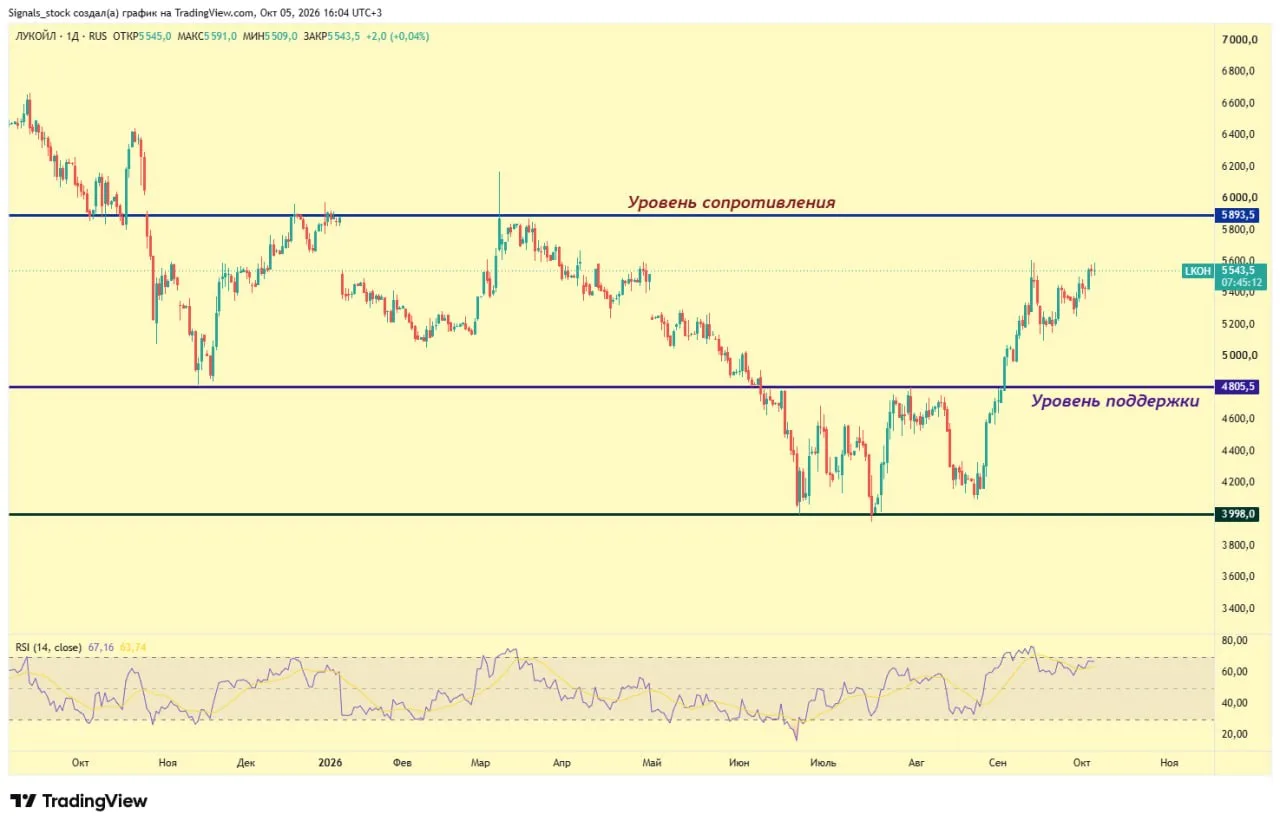Click the 'ЛУКОЙЛ · 1Д · RUS' symbol title
The height and width of the screenshot is (827, 1280).
point(61,36)
